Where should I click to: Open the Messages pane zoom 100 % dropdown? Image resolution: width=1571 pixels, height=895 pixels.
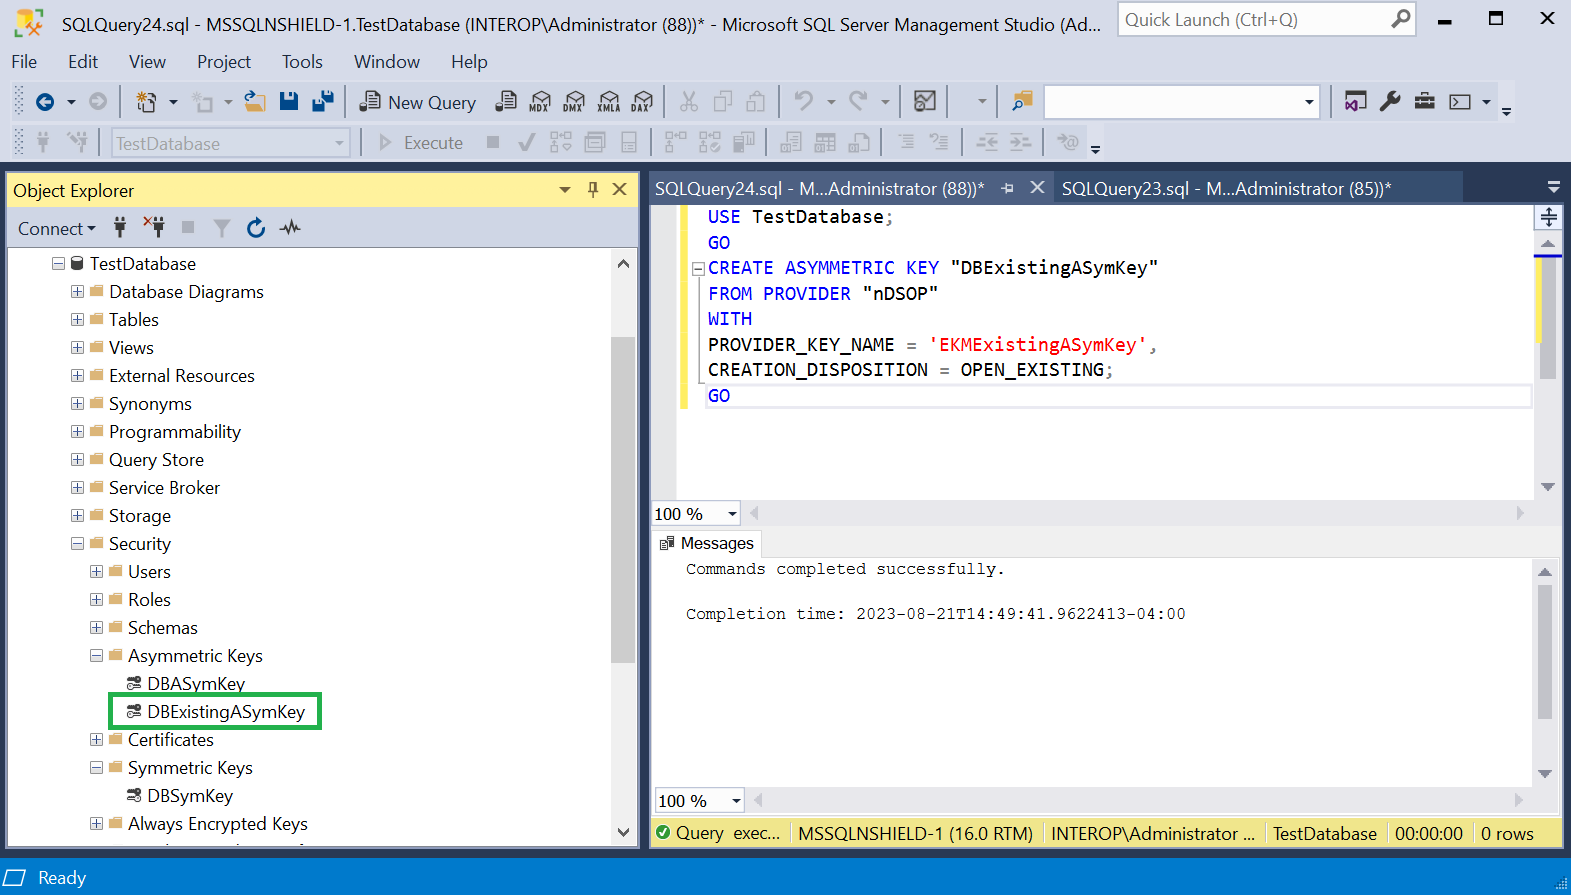tap(736, 801)
